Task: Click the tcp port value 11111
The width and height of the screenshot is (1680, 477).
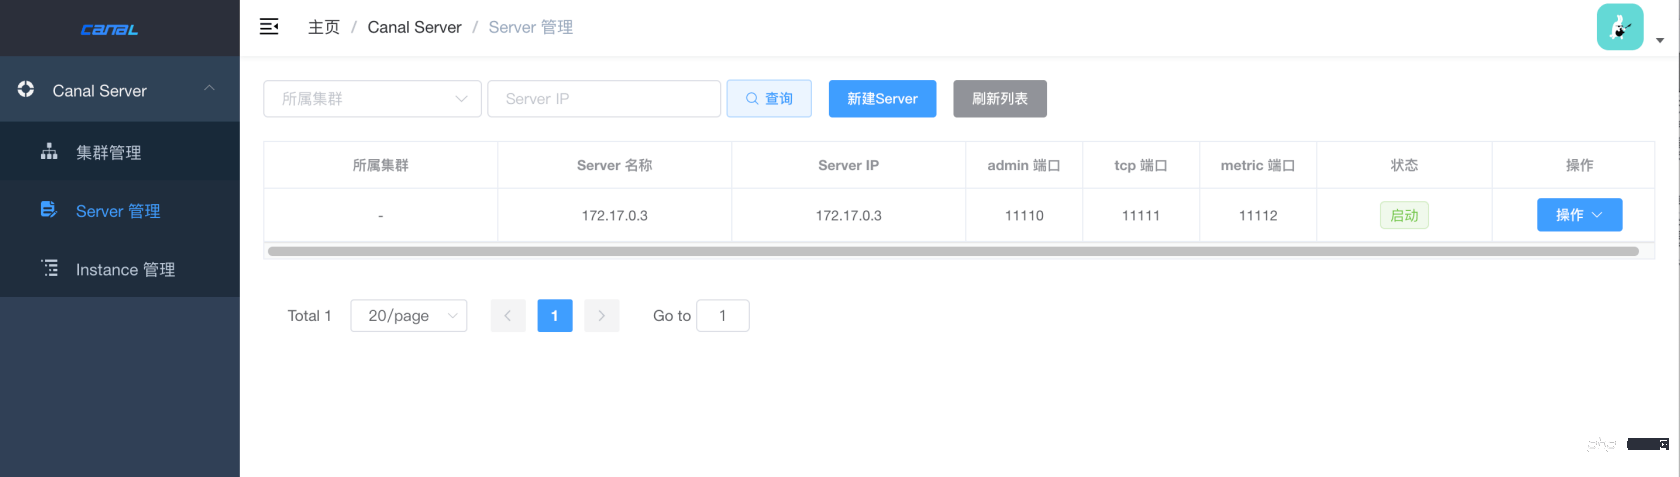Action: 1141,215
